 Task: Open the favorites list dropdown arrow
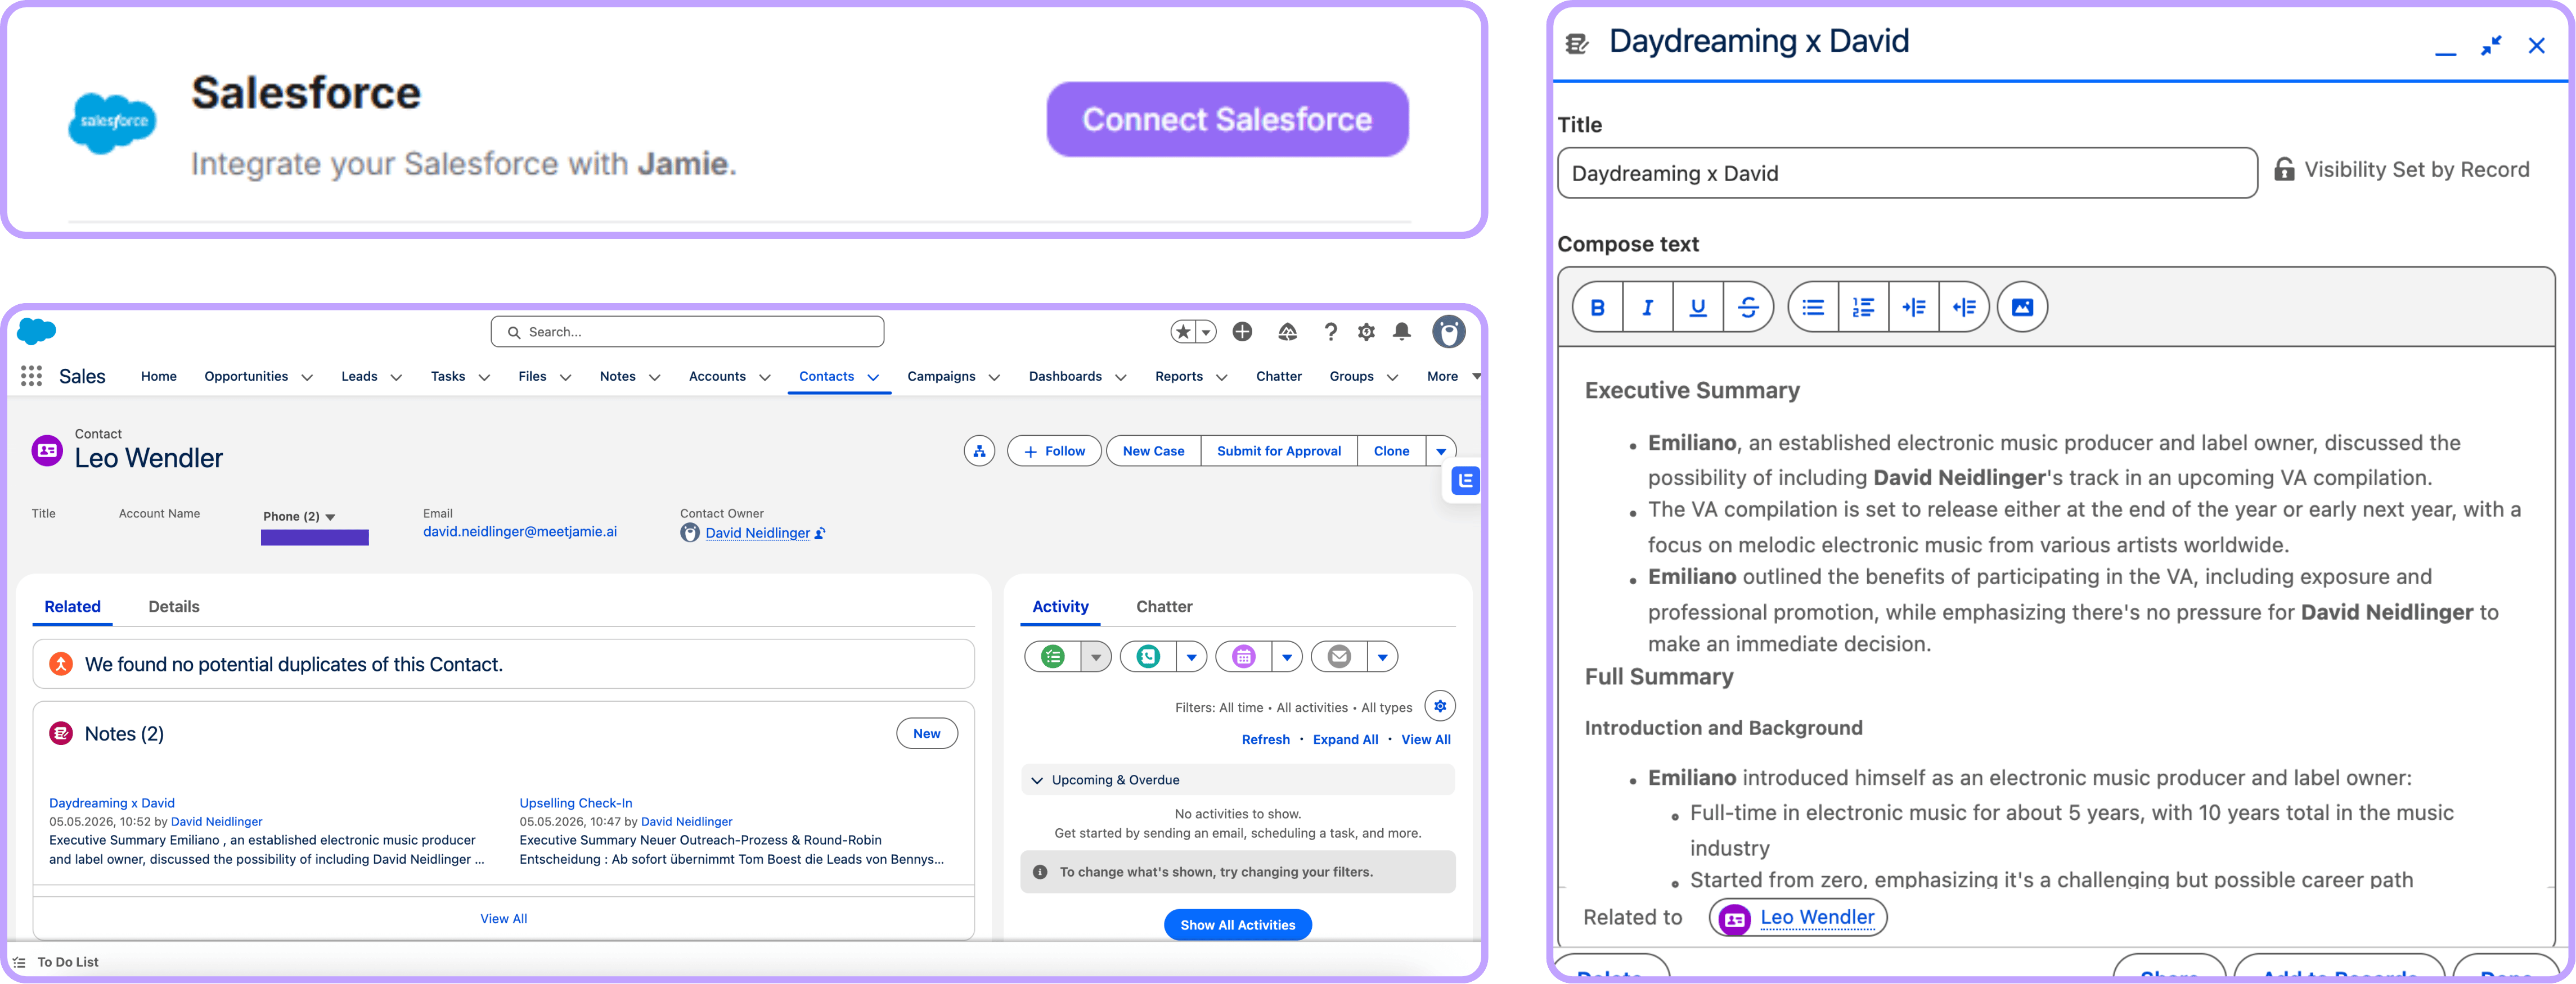click(x=1206, y=332)
